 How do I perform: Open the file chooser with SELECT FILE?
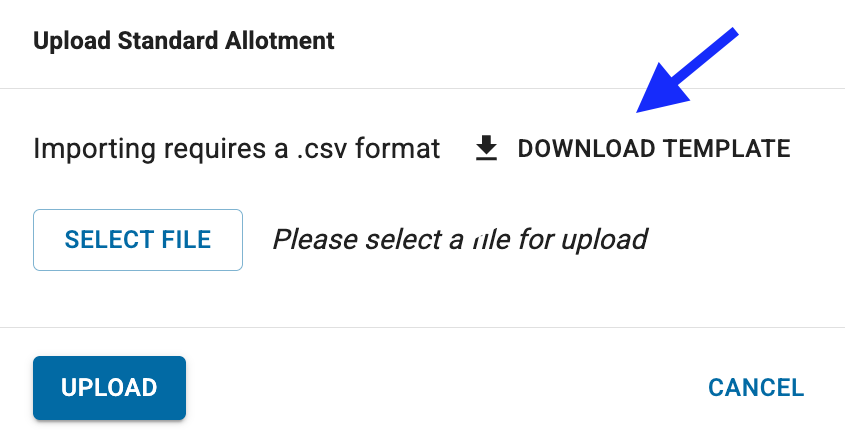(x=138, y=240)
